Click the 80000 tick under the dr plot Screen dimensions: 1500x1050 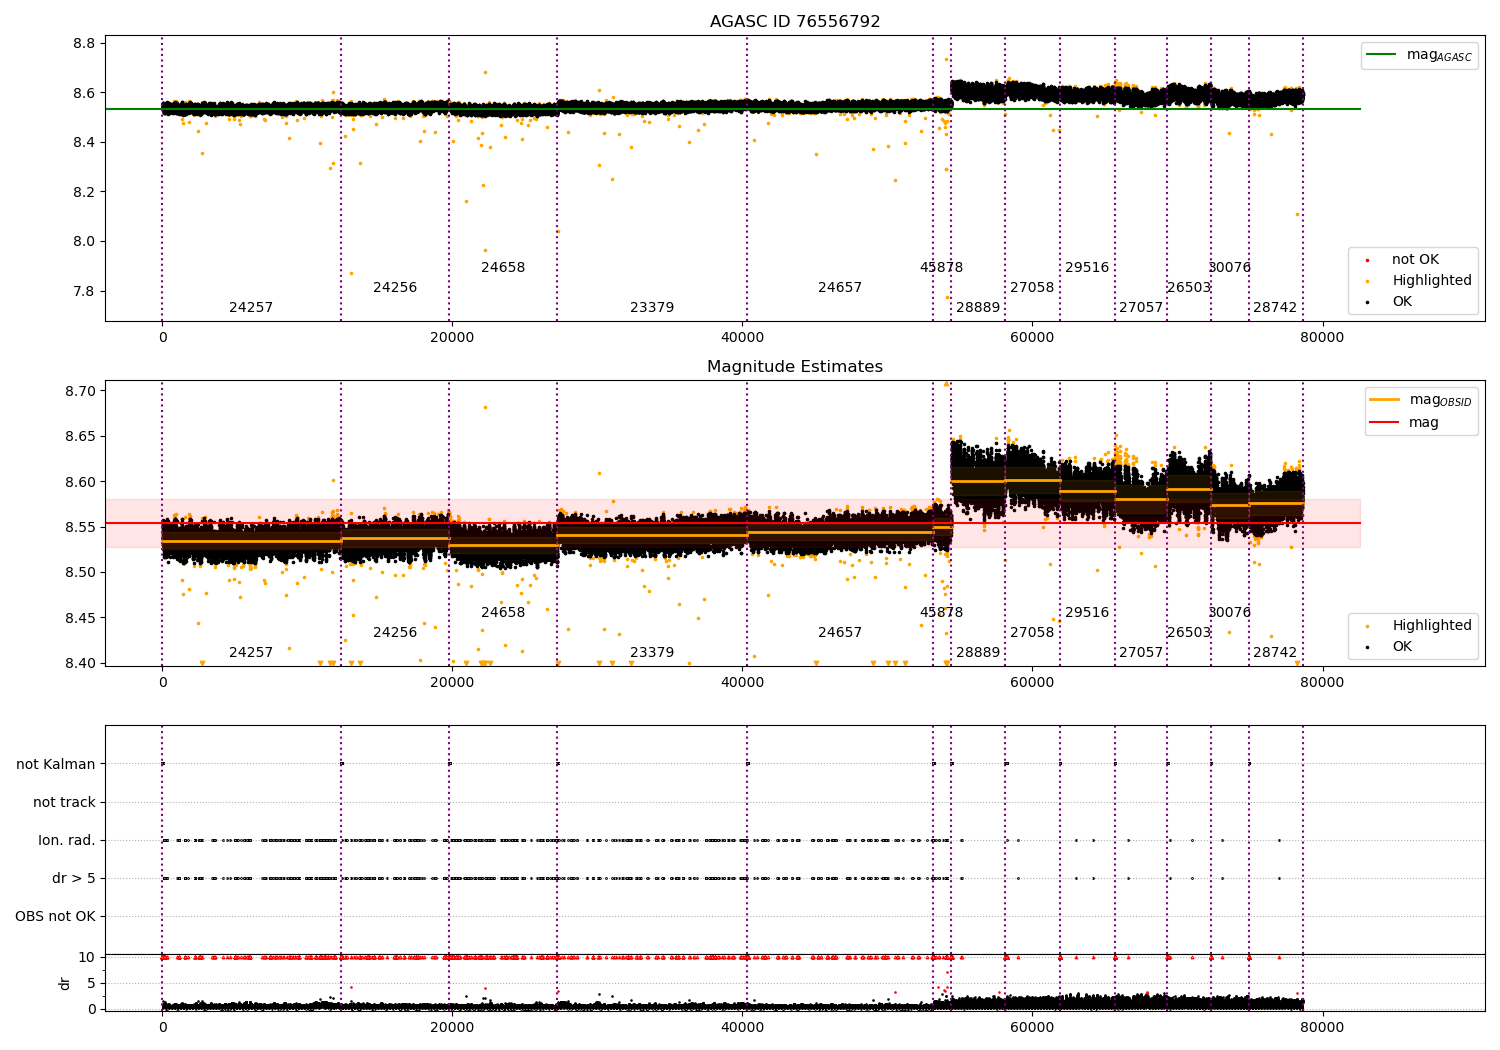[x=1322, y=1027]
